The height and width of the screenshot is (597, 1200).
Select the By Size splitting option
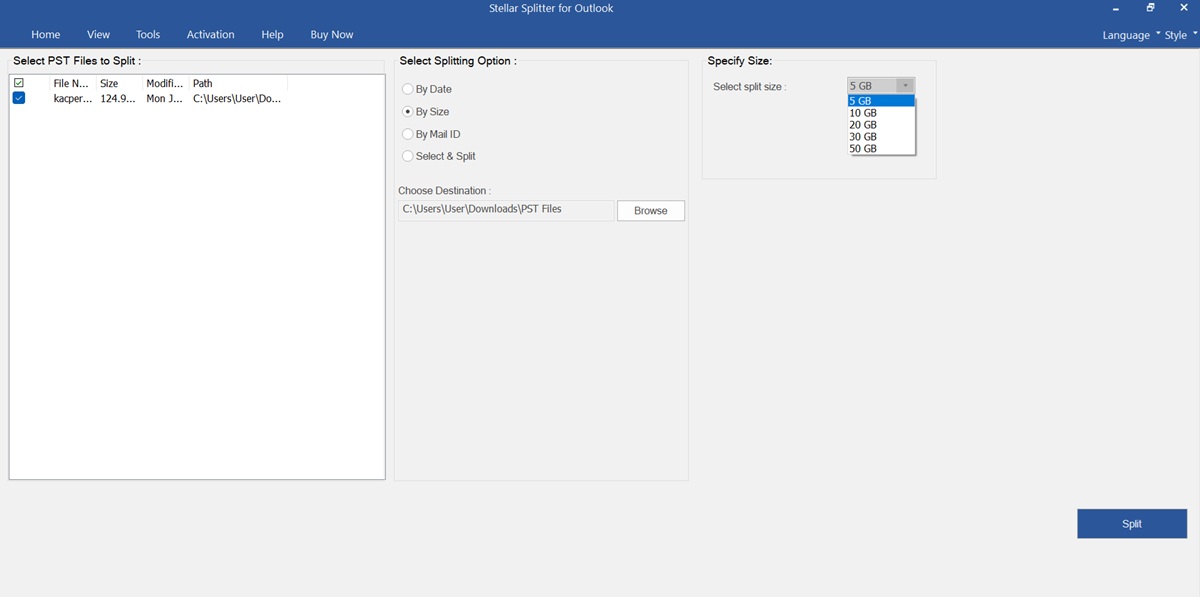[426, 112]
